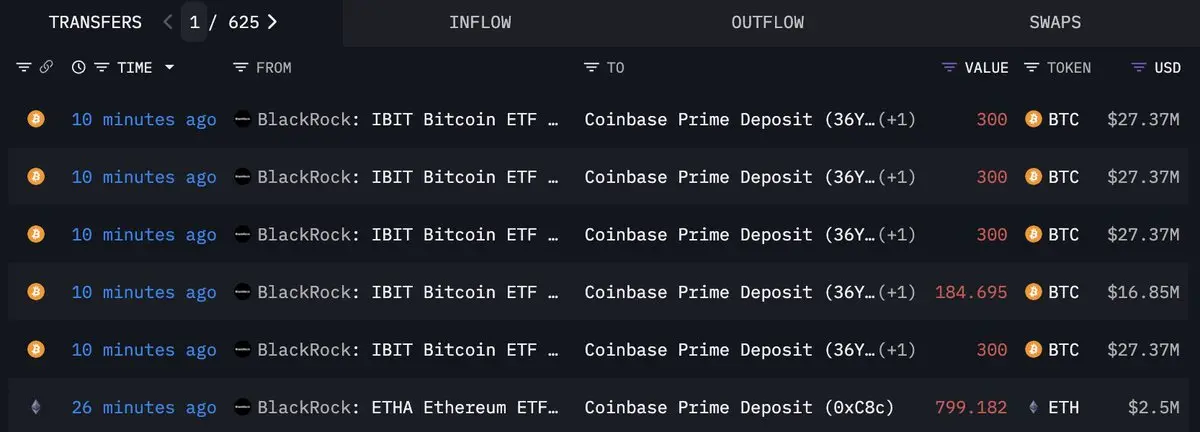Open Coinbase Prime Deposit (0xC8c) link

739,408
